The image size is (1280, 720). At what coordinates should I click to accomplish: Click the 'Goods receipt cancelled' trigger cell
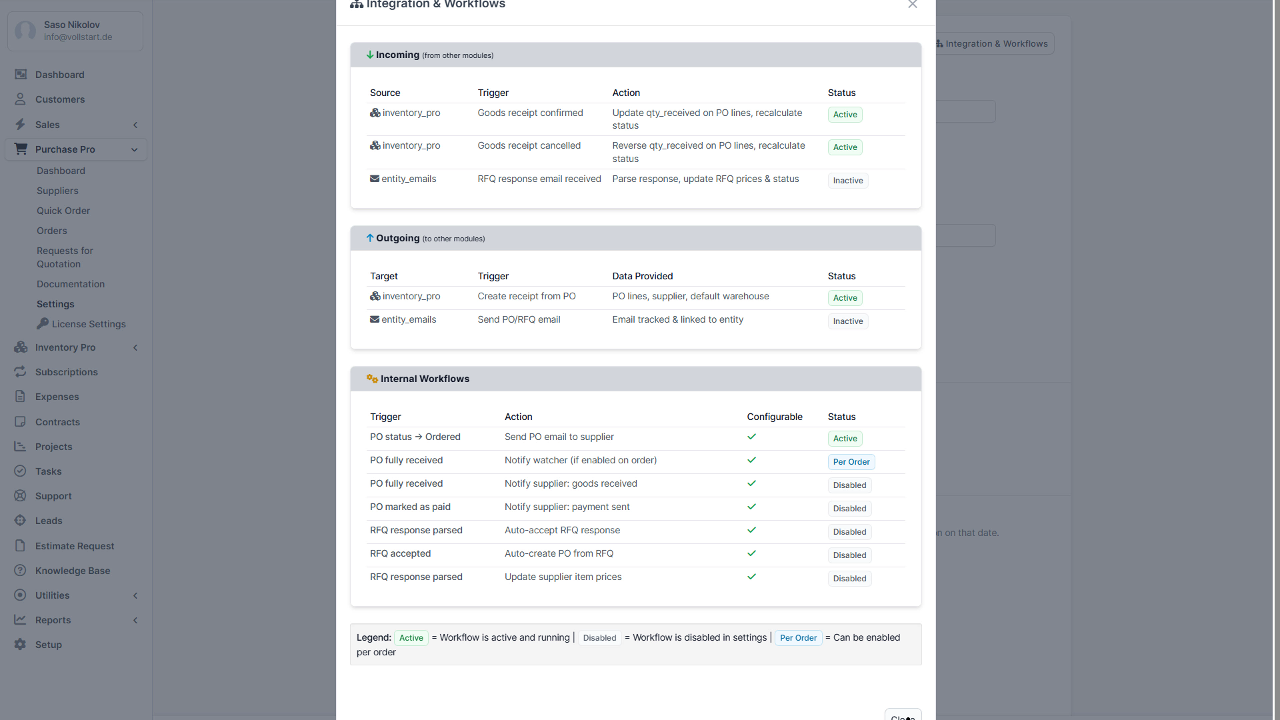(529, 146)
